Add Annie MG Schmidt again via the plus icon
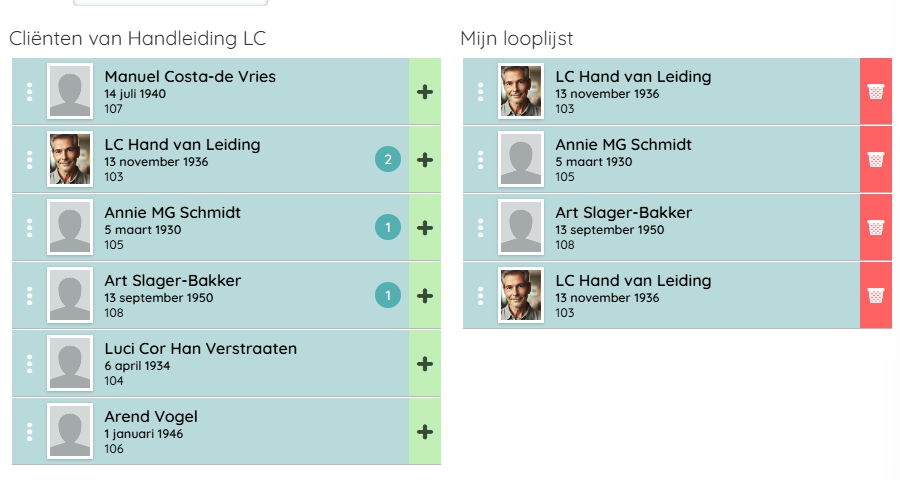The width and height of the screenshot is (900, 480). coord(425,228)
